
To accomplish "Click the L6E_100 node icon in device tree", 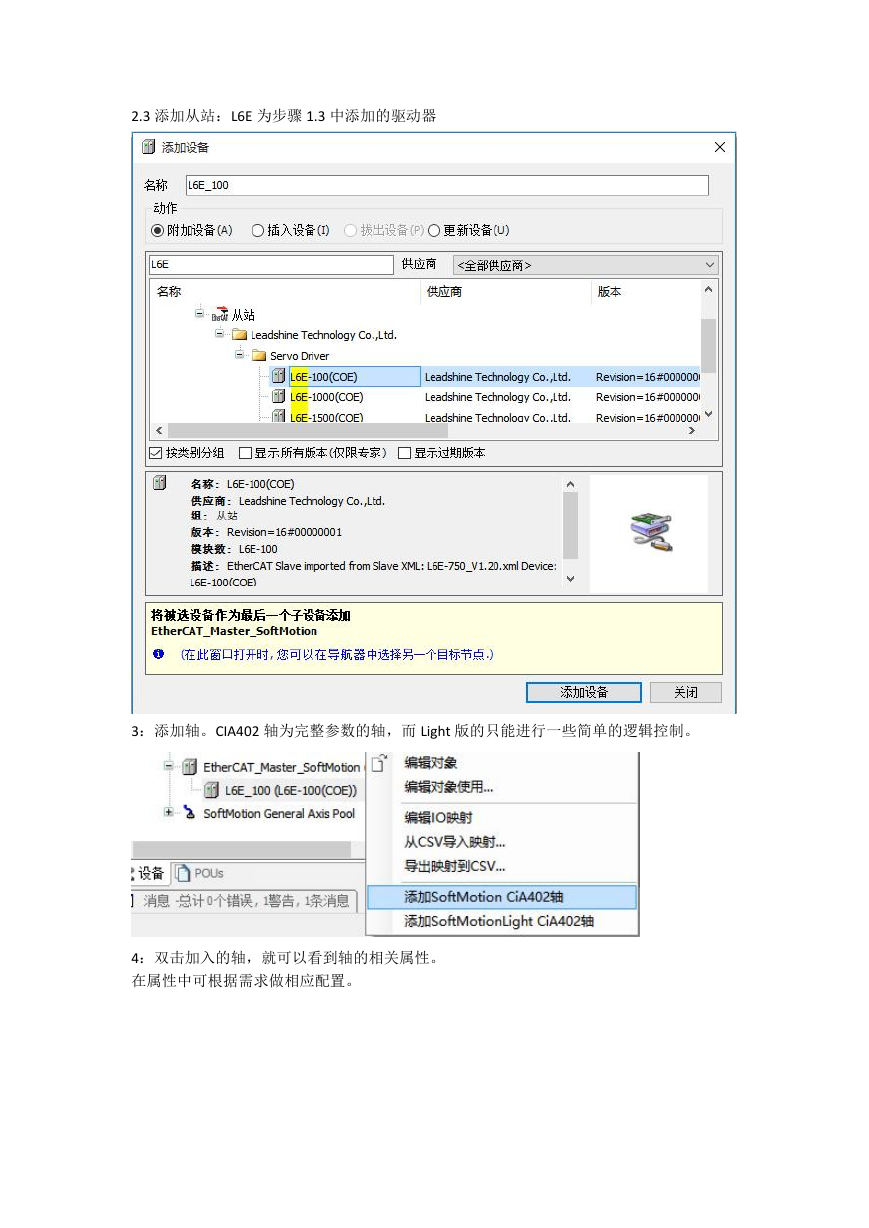I will pyautogui.click(x=211, y=790).
